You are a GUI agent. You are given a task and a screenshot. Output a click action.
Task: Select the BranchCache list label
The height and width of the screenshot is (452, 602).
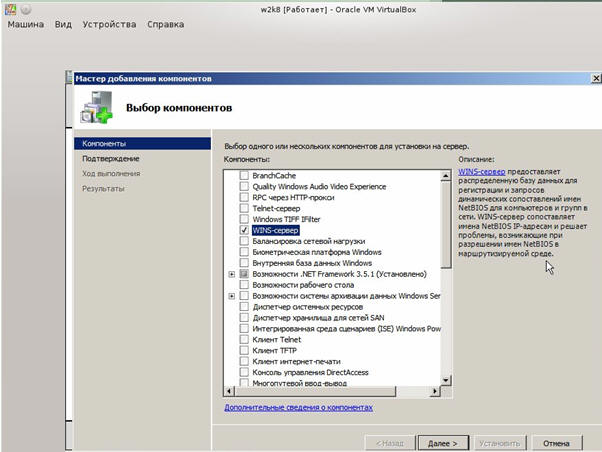[274, 176]
